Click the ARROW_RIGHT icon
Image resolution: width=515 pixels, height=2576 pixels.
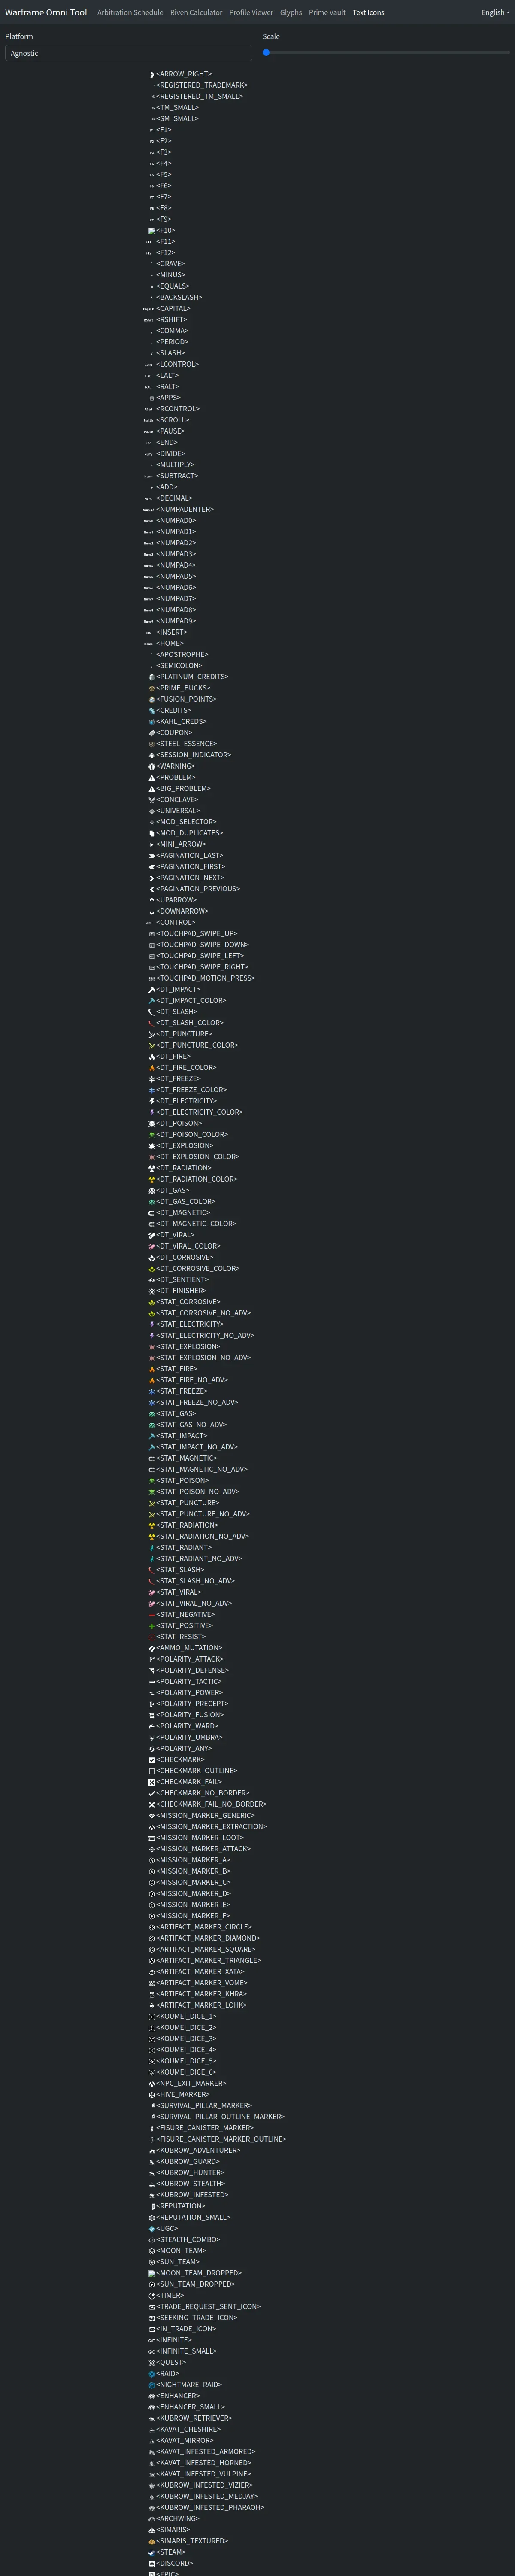pos(152,74)
